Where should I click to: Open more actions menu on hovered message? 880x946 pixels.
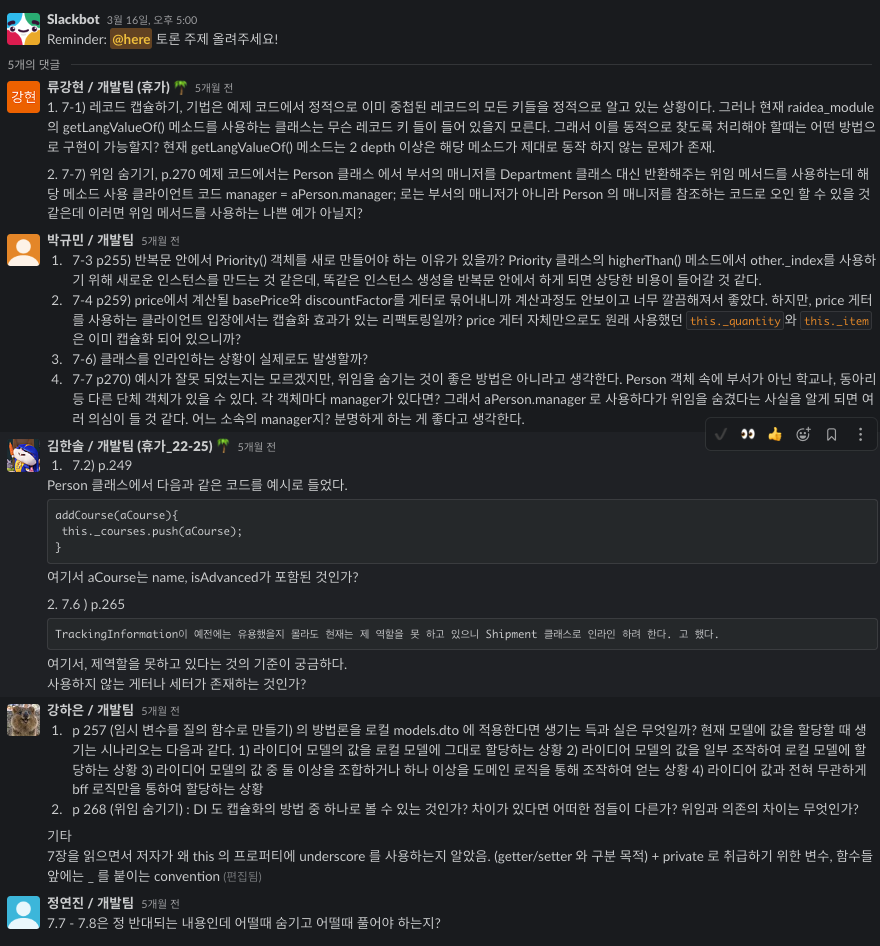(x=860, y=434)
